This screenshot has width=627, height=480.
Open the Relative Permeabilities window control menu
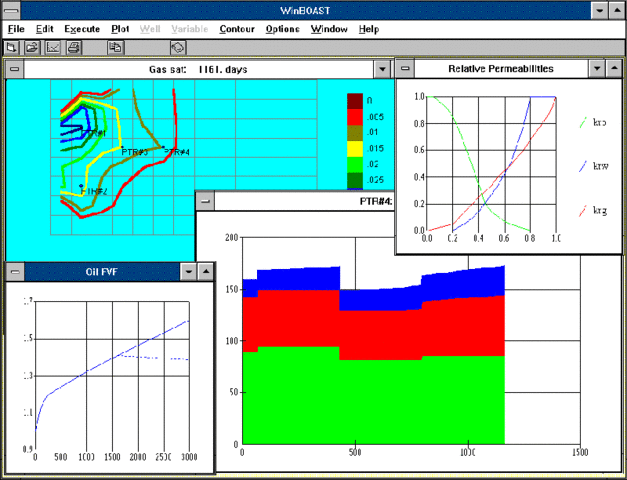coord(405,68)
